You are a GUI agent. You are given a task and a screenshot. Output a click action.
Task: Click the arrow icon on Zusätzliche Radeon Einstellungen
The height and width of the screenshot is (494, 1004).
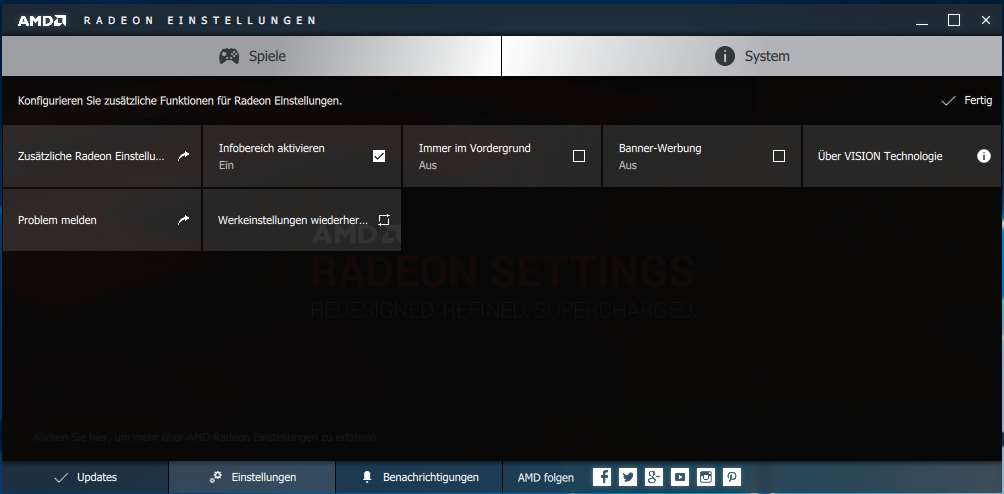[184, 155]
